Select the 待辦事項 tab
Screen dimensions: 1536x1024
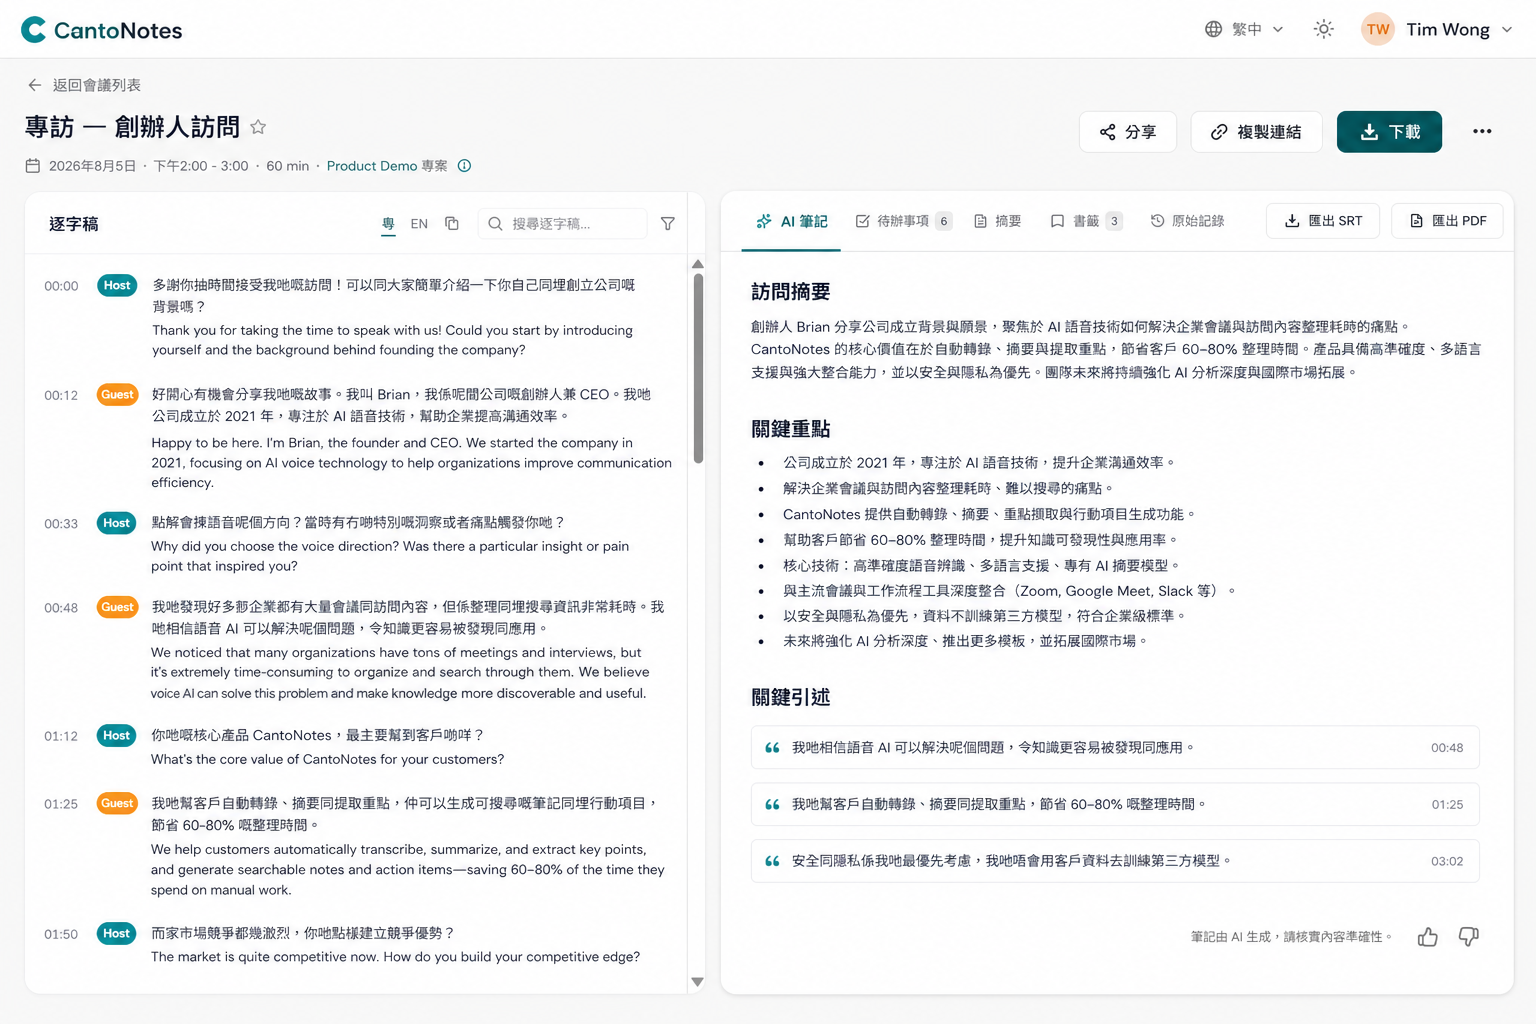903,221
